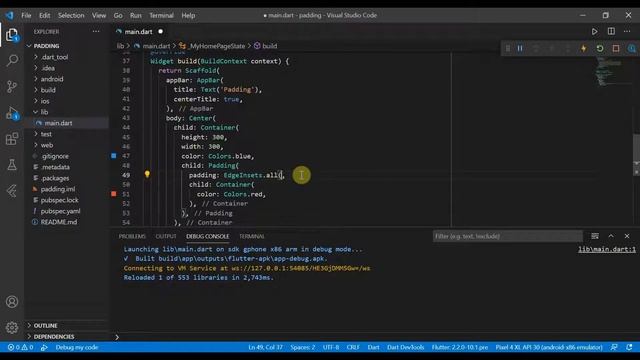Viewport: 640px width, 360px height.
Task: Open the Edit menu
Action: (x=44, y=16)
